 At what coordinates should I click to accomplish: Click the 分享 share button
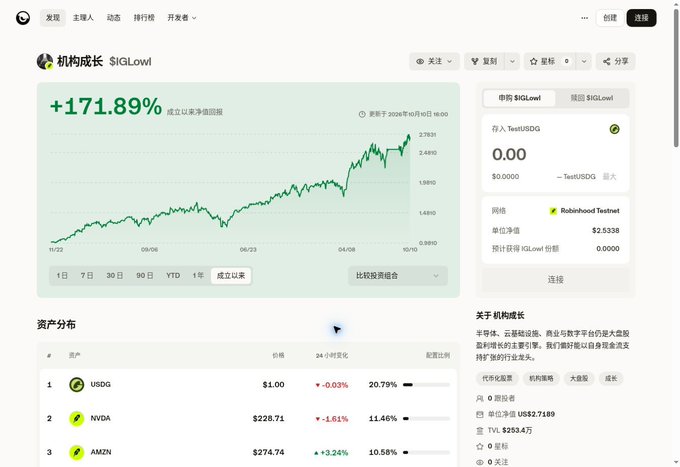(x=615, y=62)
